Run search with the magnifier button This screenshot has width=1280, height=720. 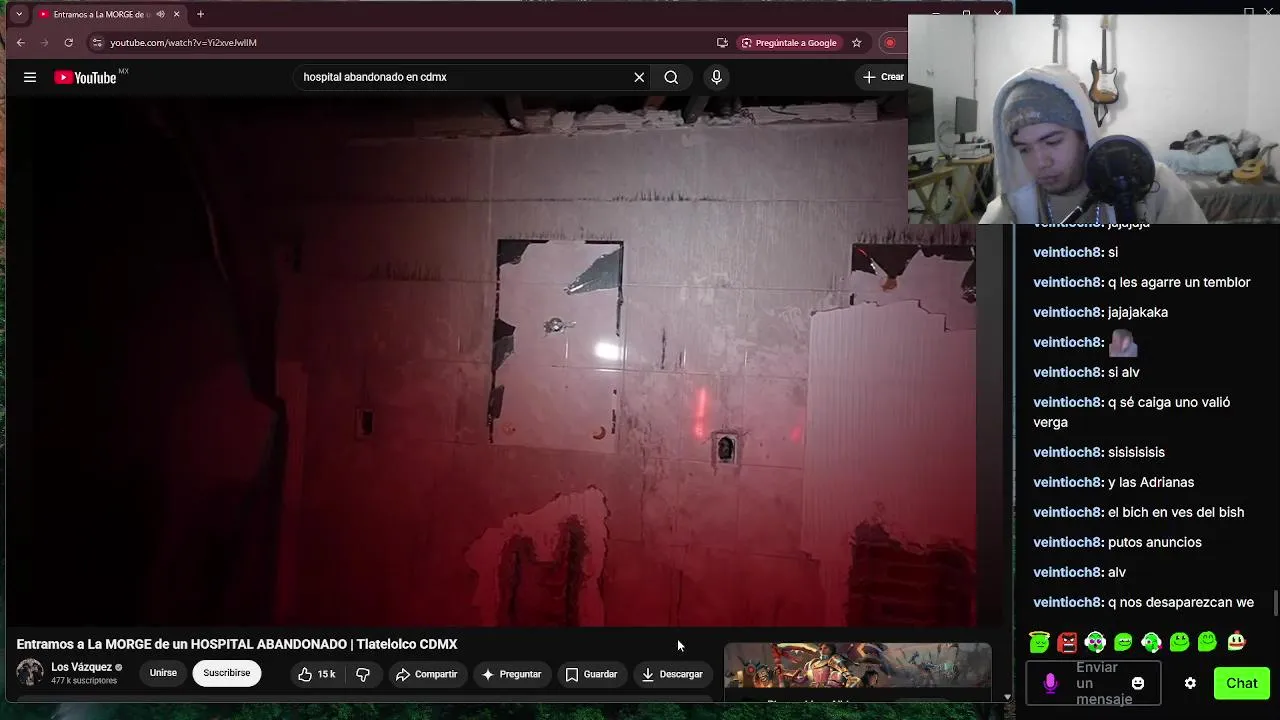click(x=671, y=77)
